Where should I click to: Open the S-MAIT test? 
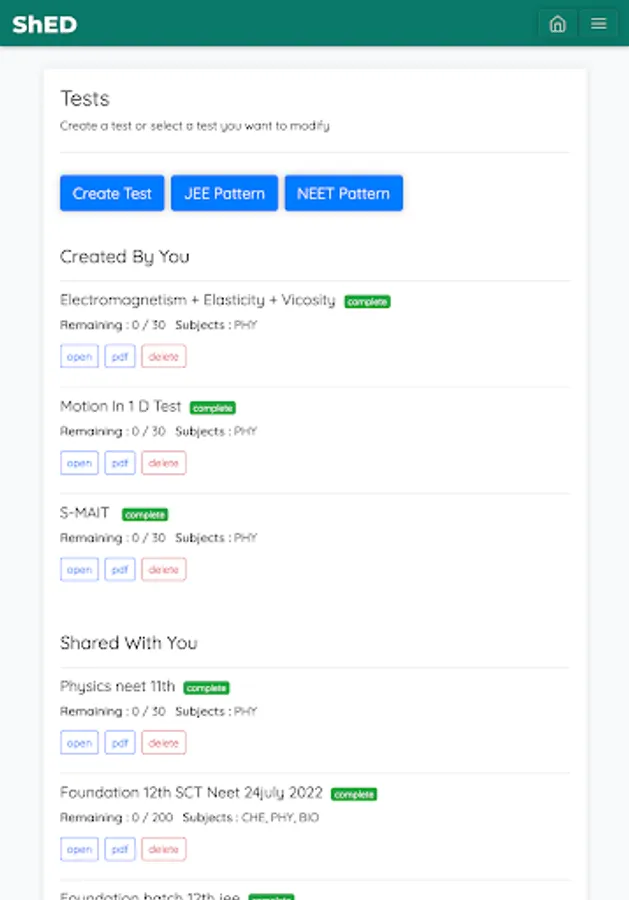click(79, 569)
